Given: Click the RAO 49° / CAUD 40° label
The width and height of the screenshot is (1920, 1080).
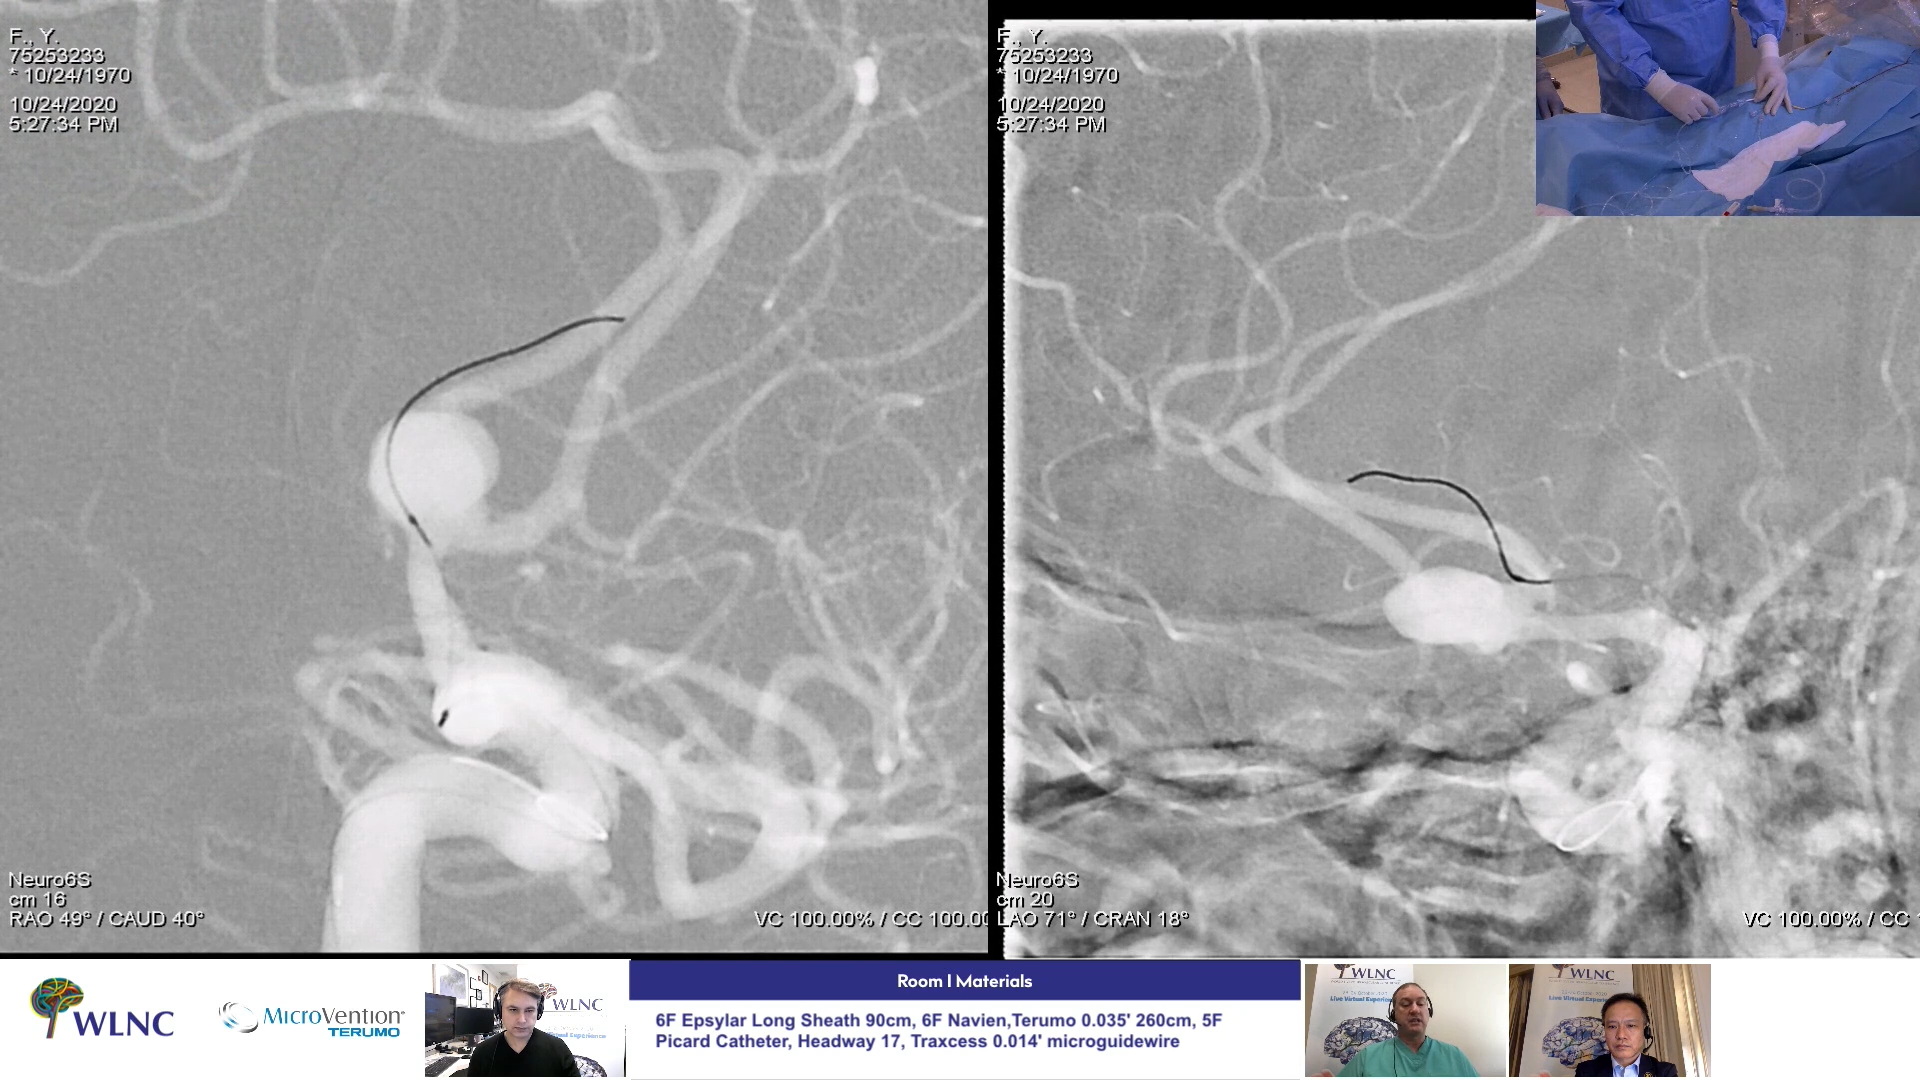Looking at the screenshot, I should point(106,919).
